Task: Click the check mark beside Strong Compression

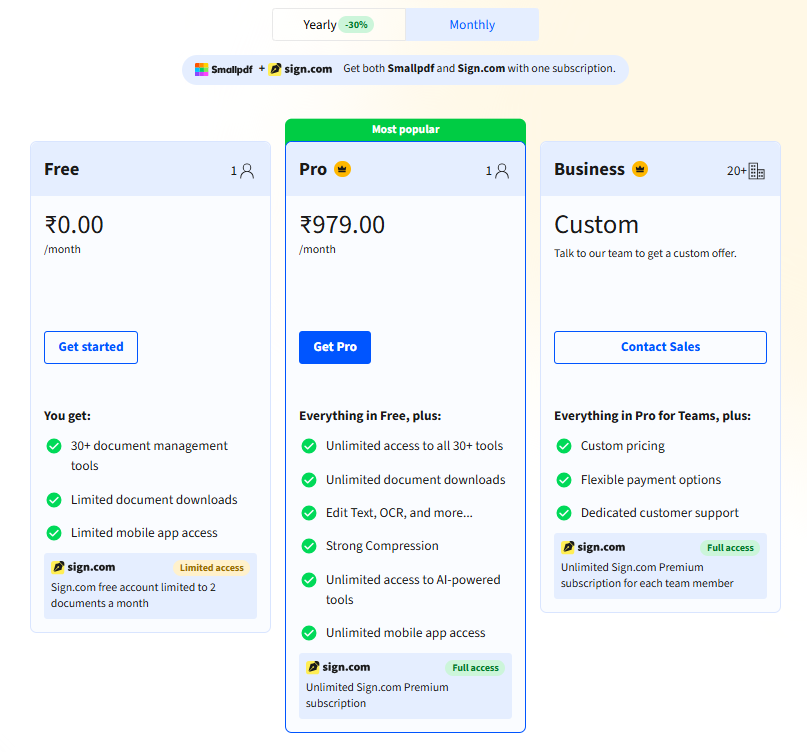Action: tap(309, 546)
